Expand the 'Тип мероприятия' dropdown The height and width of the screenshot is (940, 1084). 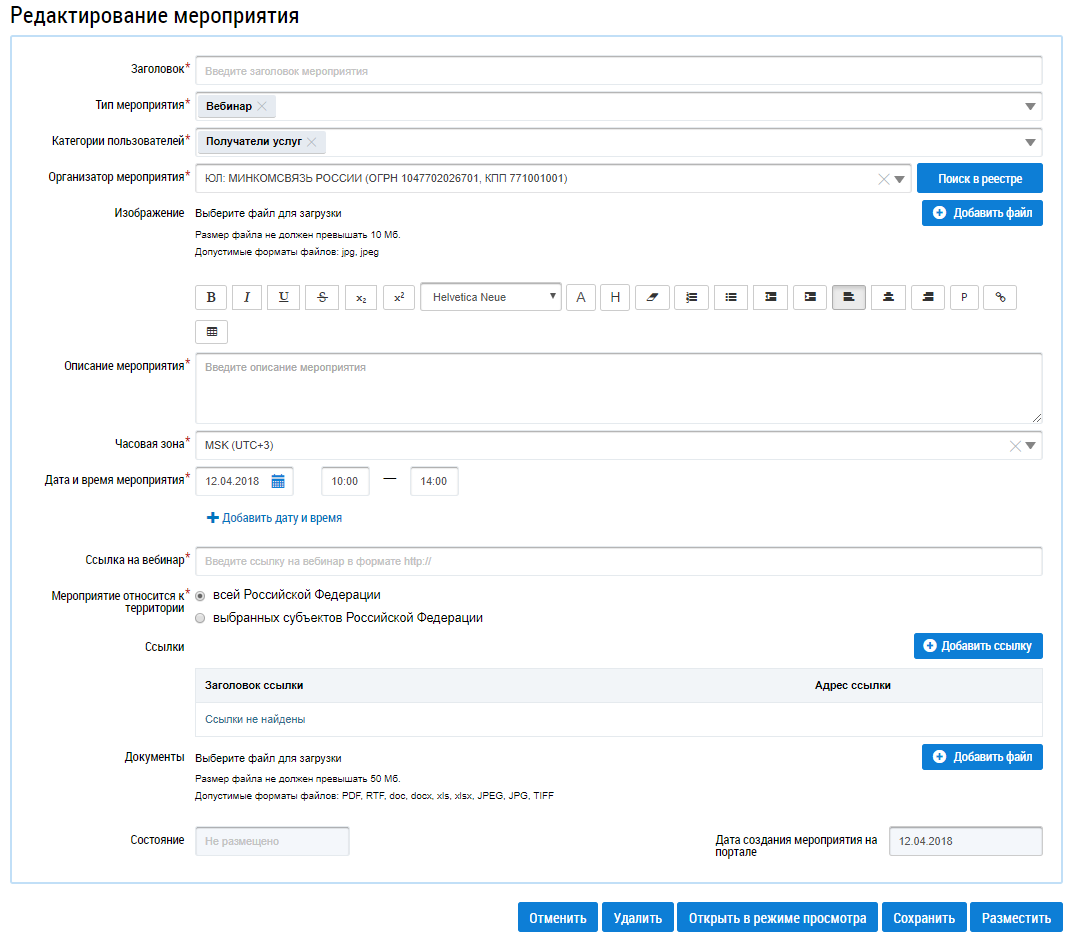pyautogui.click(x=1030, y=107)
